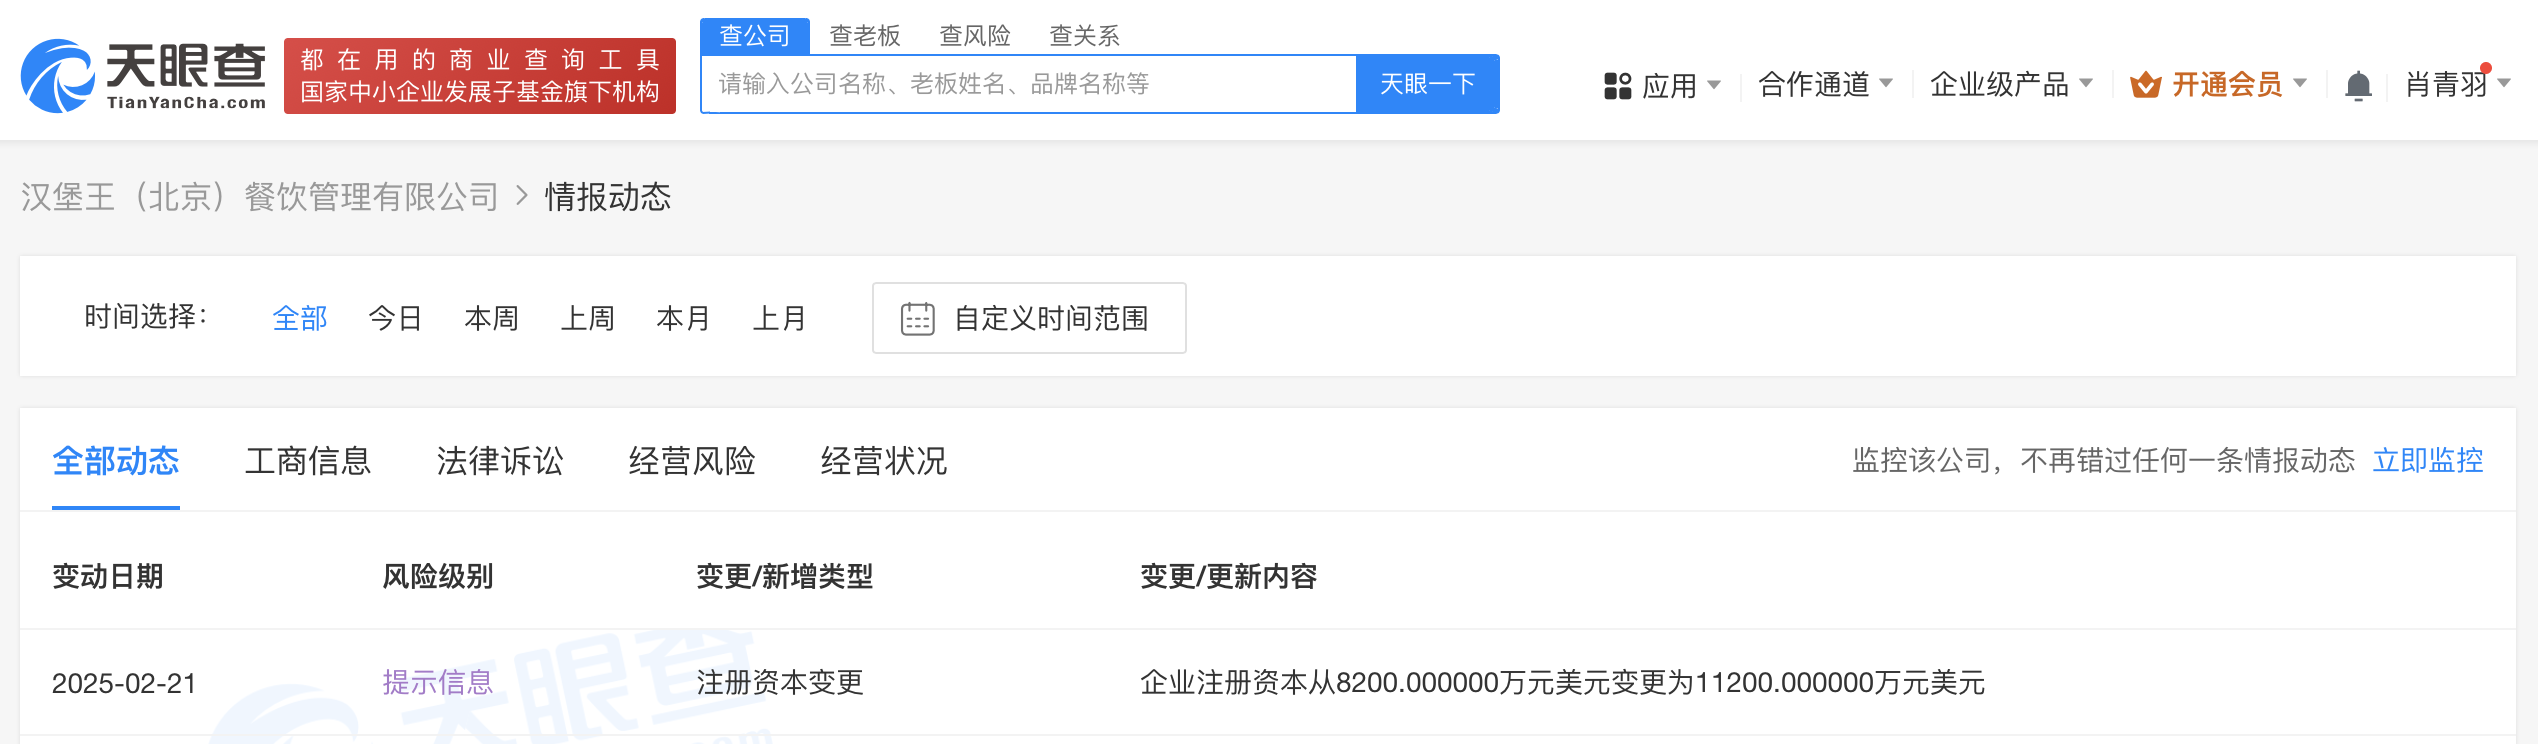
Task: Open the apps grid icon
Action: [x=1617, y=85]
